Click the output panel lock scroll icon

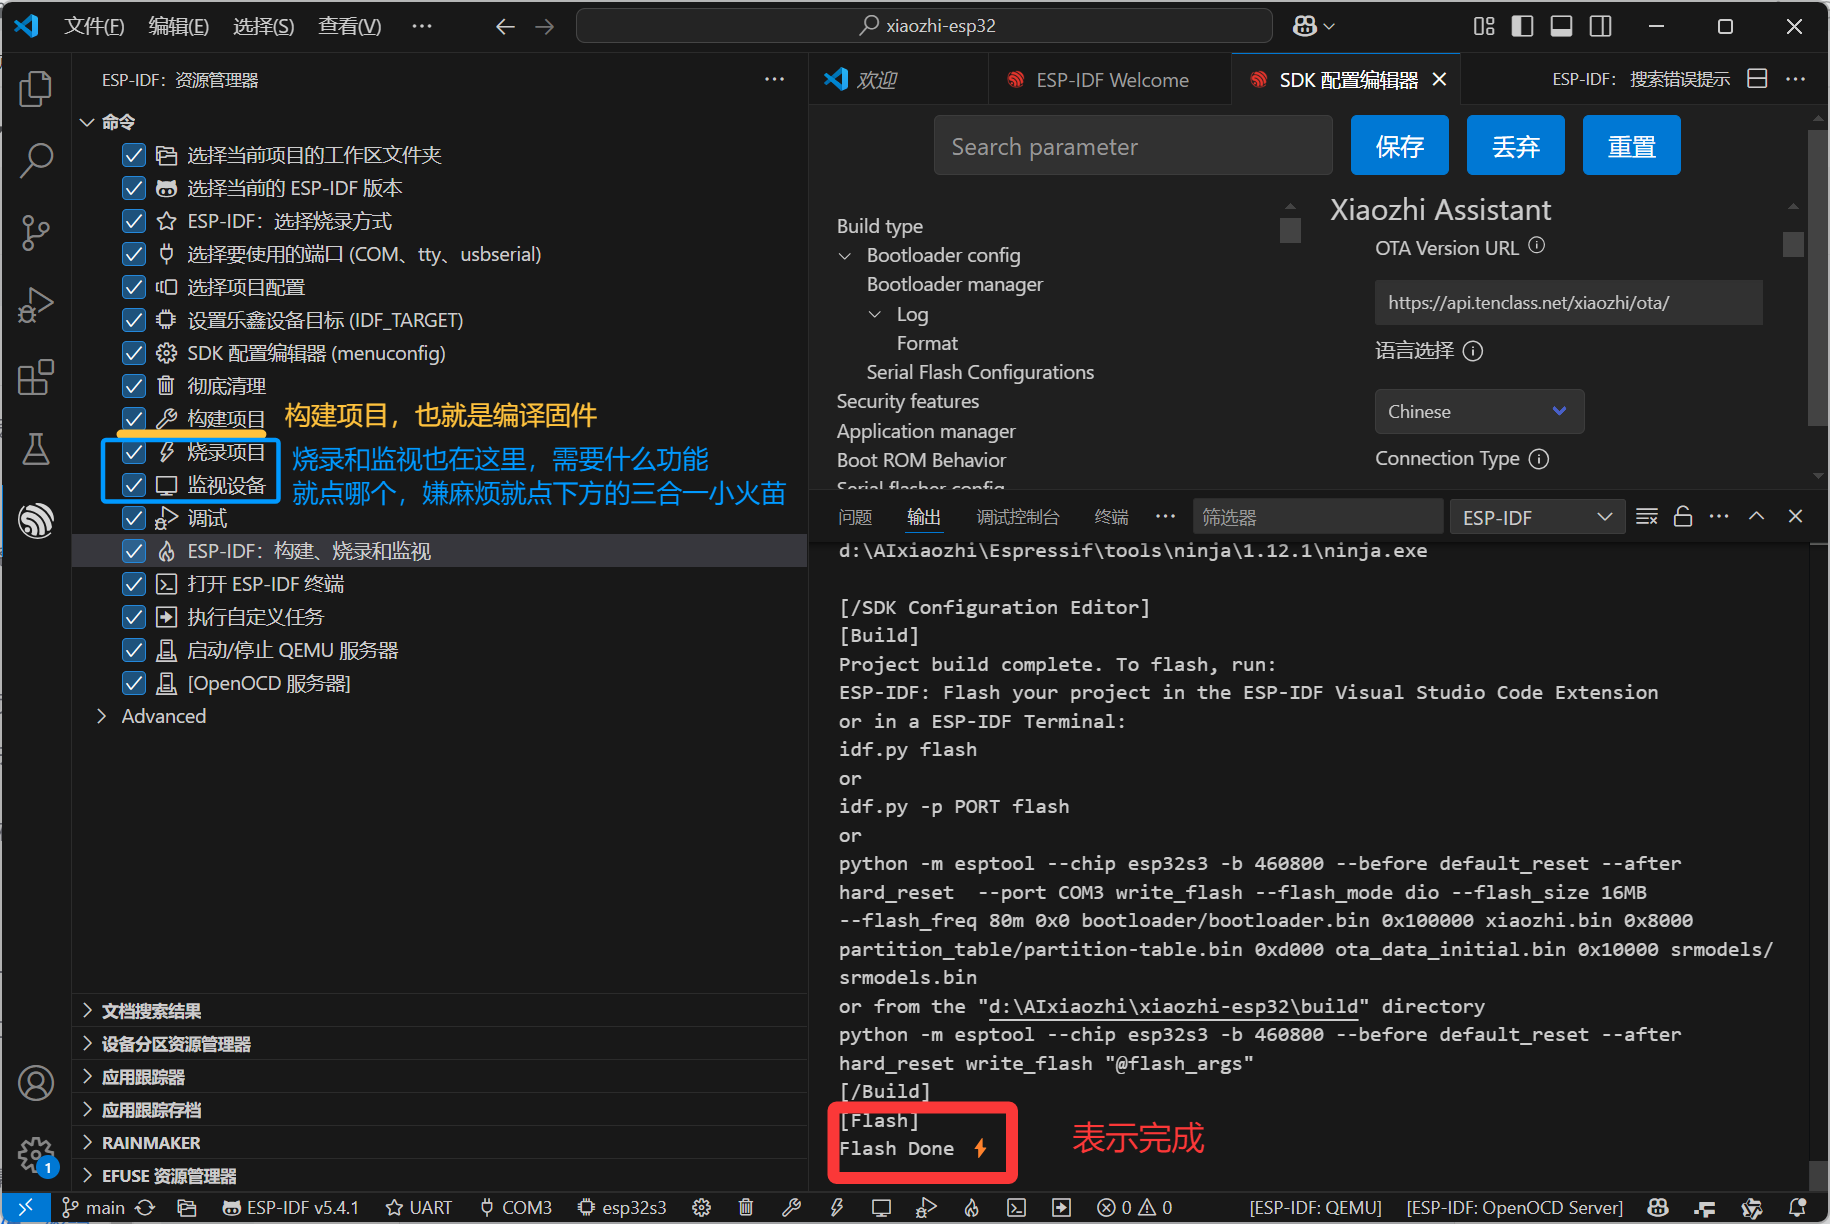click(1683, 517)
